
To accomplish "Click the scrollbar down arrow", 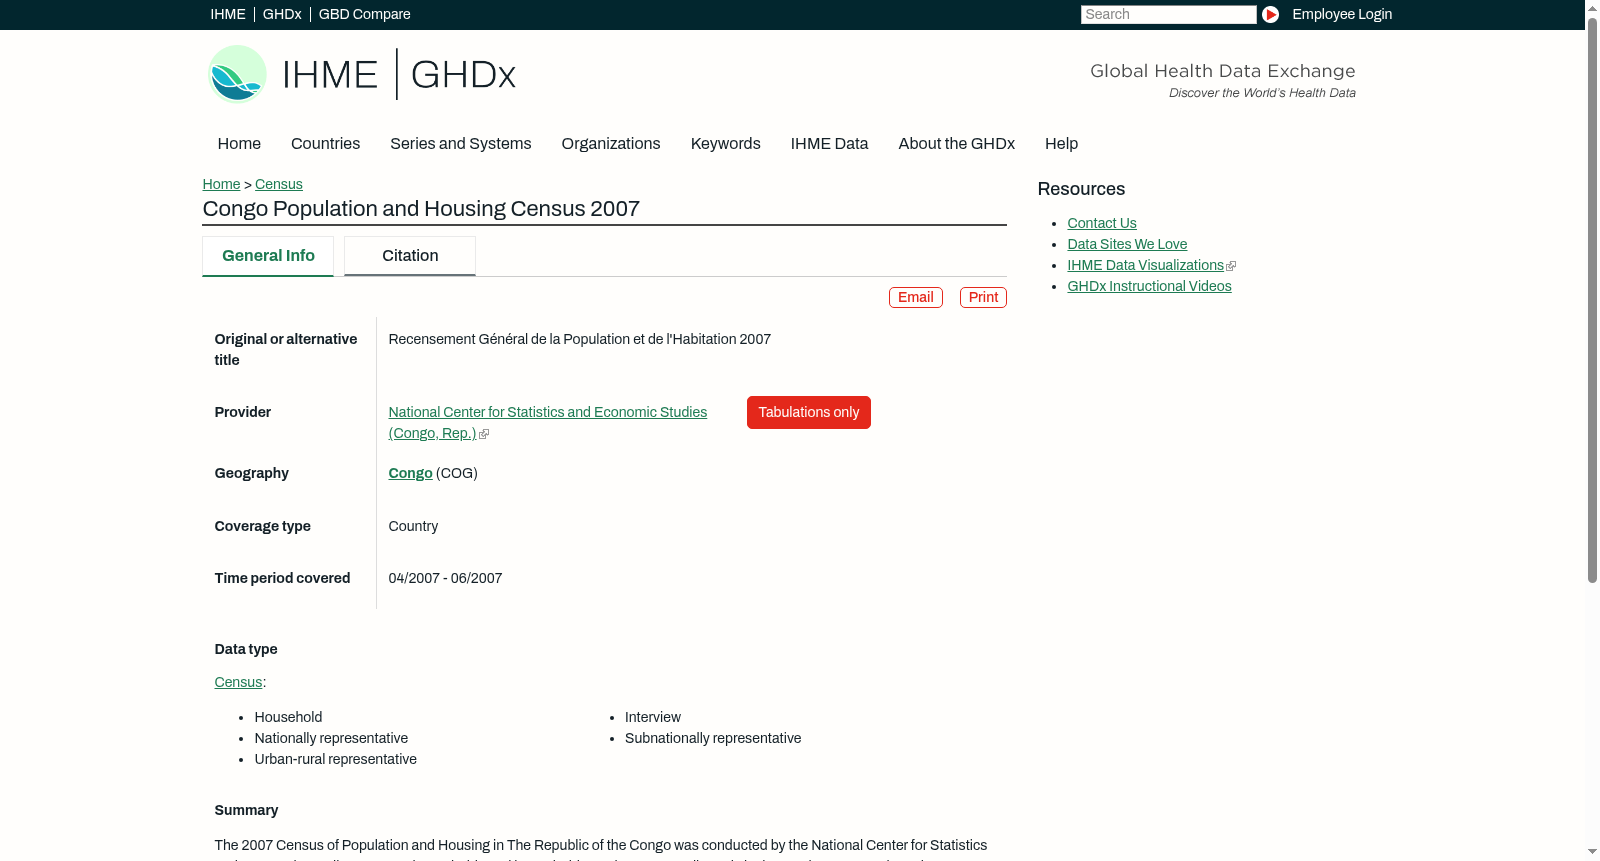I will click(x=1592, y=853).
